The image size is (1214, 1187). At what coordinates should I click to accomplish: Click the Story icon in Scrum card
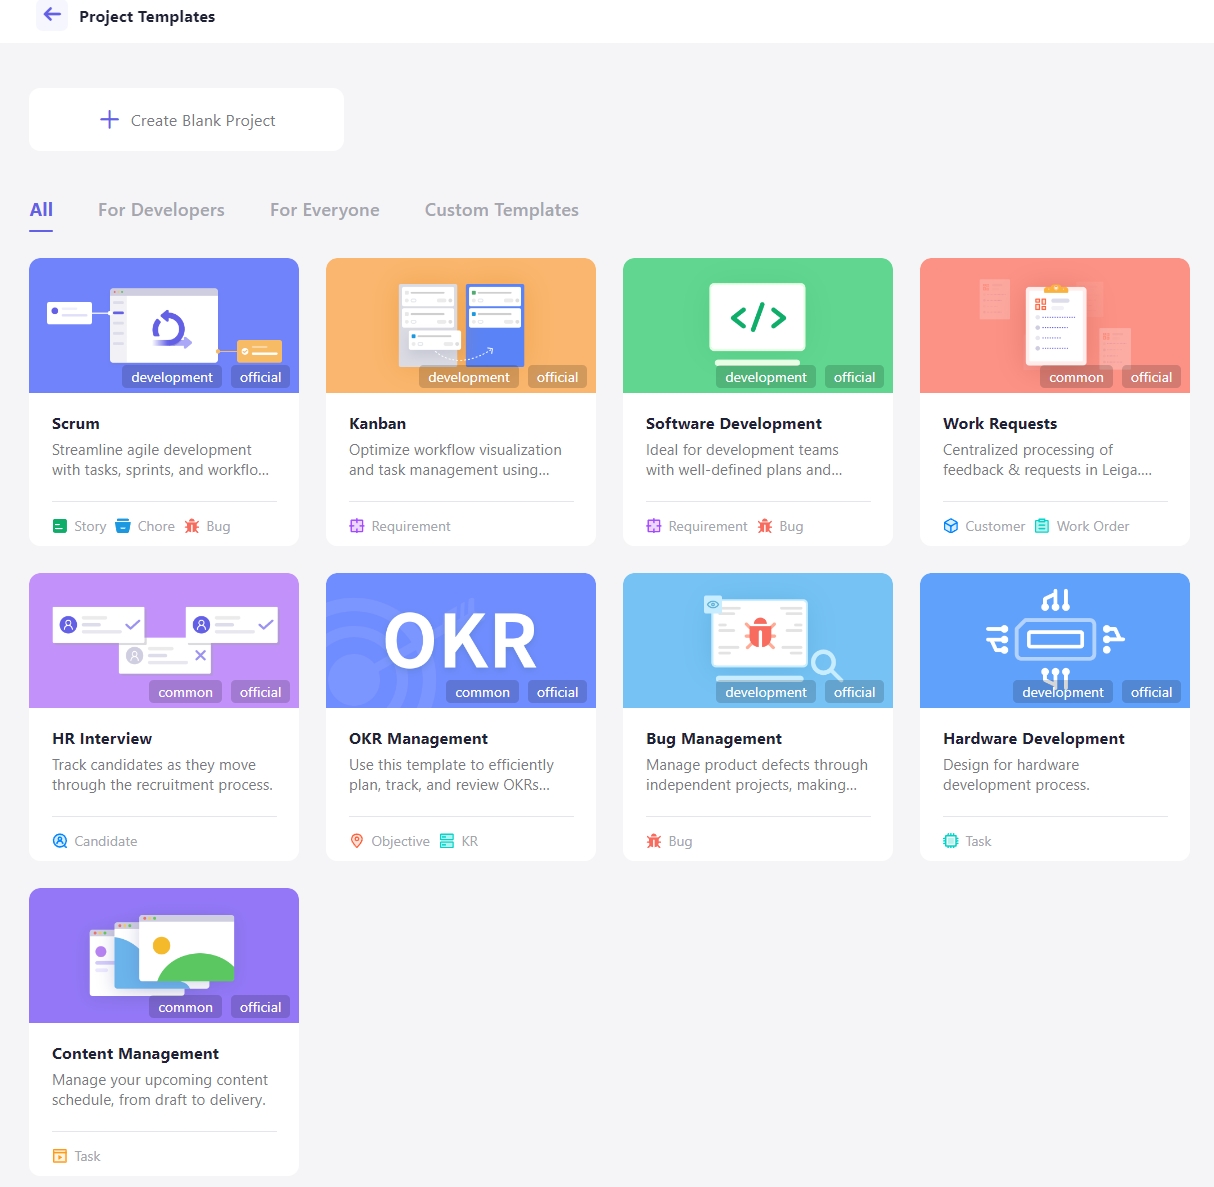click(x=60, y=526)
